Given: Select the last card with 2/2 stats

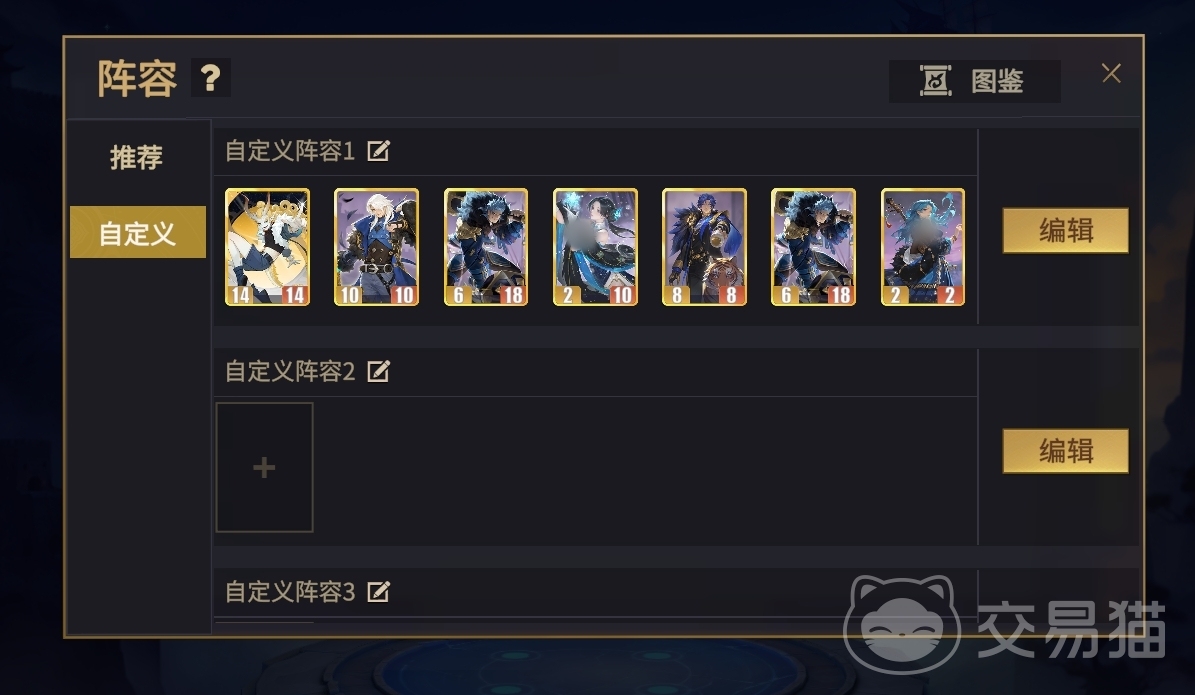Looking at the screenshot, I should click(923, 247).
